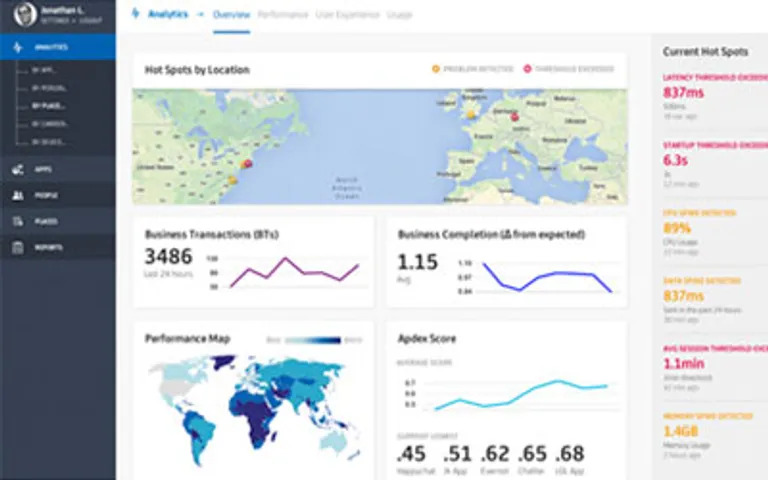Go to the Usage tab
Screen dimensions: 768x480
click(x=400, y=15)
